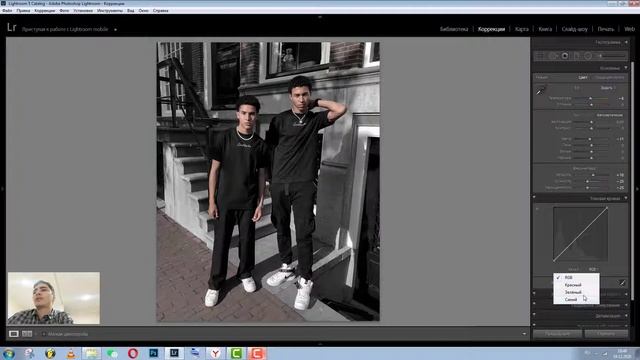Viewport: 640px width, 360px height.
Task: Open Photoshop from the taskbar
Action: 153,353
